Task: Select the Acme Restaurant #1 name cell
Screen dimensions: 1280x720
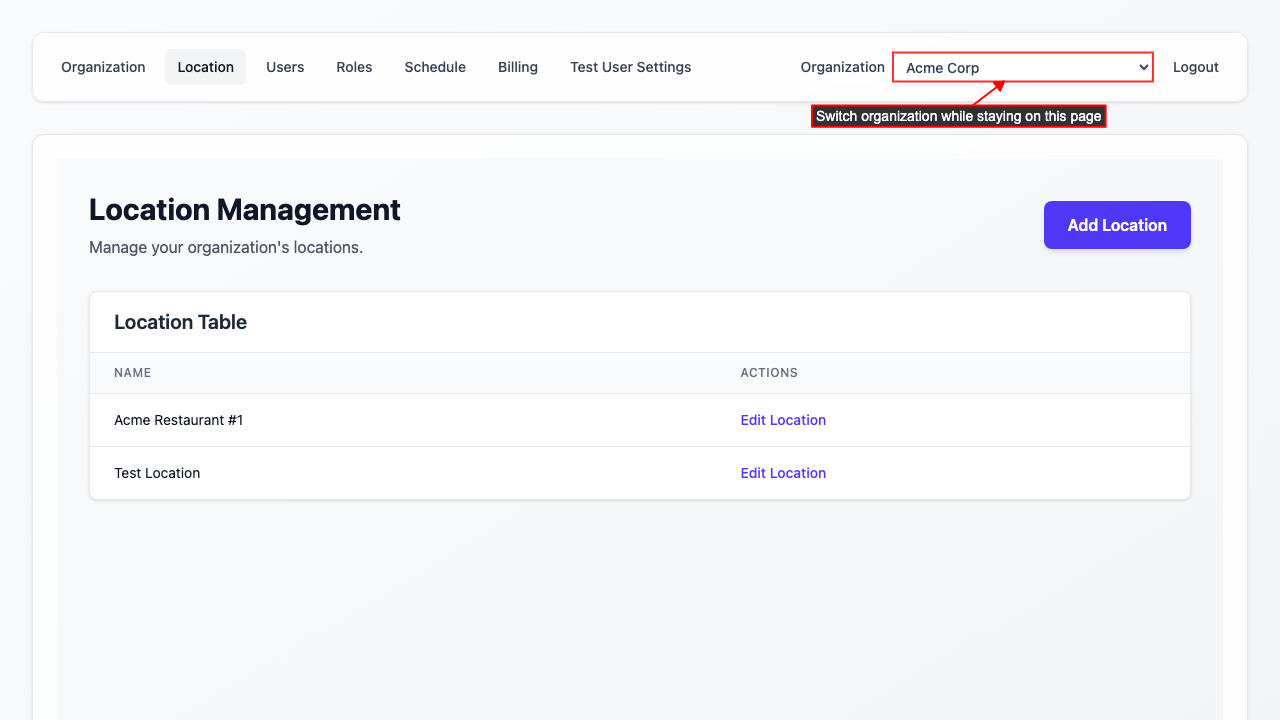Action: tap(179, 420)
